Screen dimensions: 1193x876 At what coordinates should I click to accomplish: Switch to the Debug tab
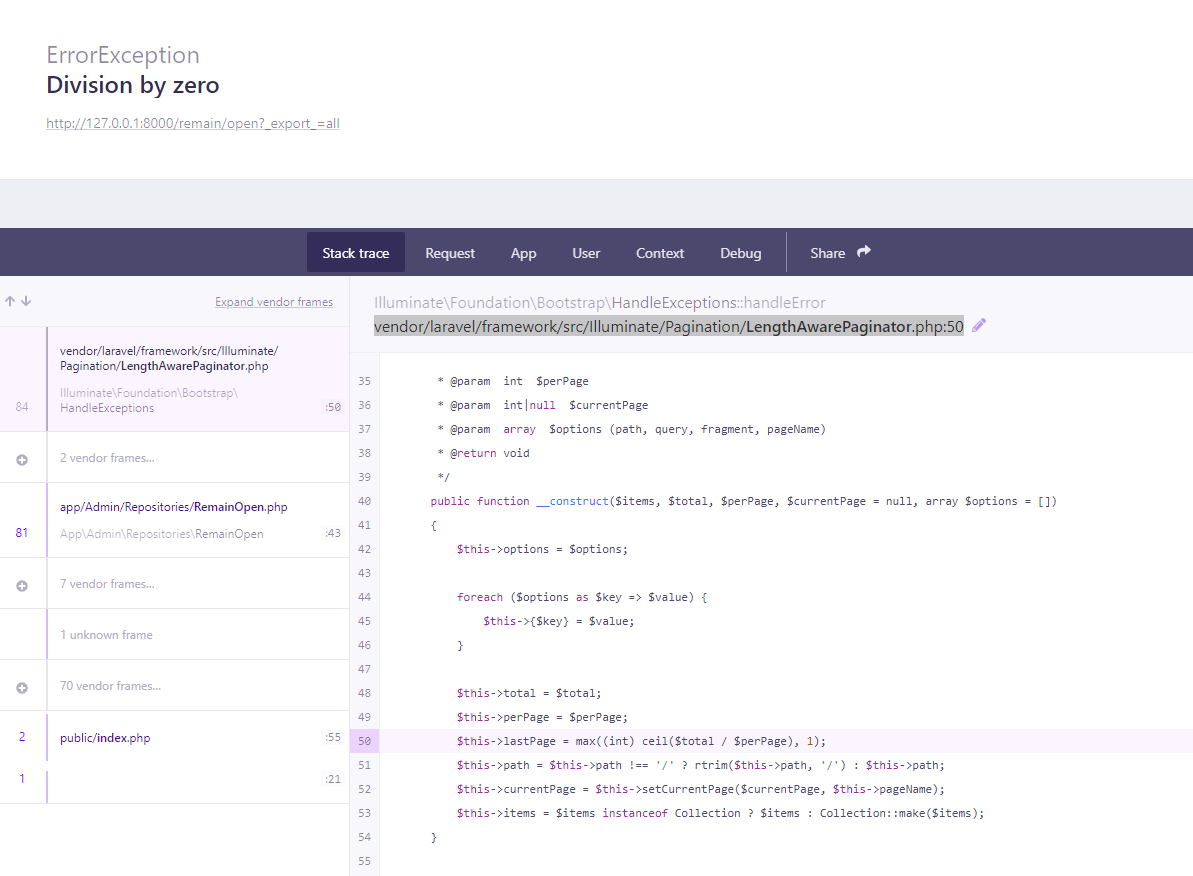[x=740, y=253]
